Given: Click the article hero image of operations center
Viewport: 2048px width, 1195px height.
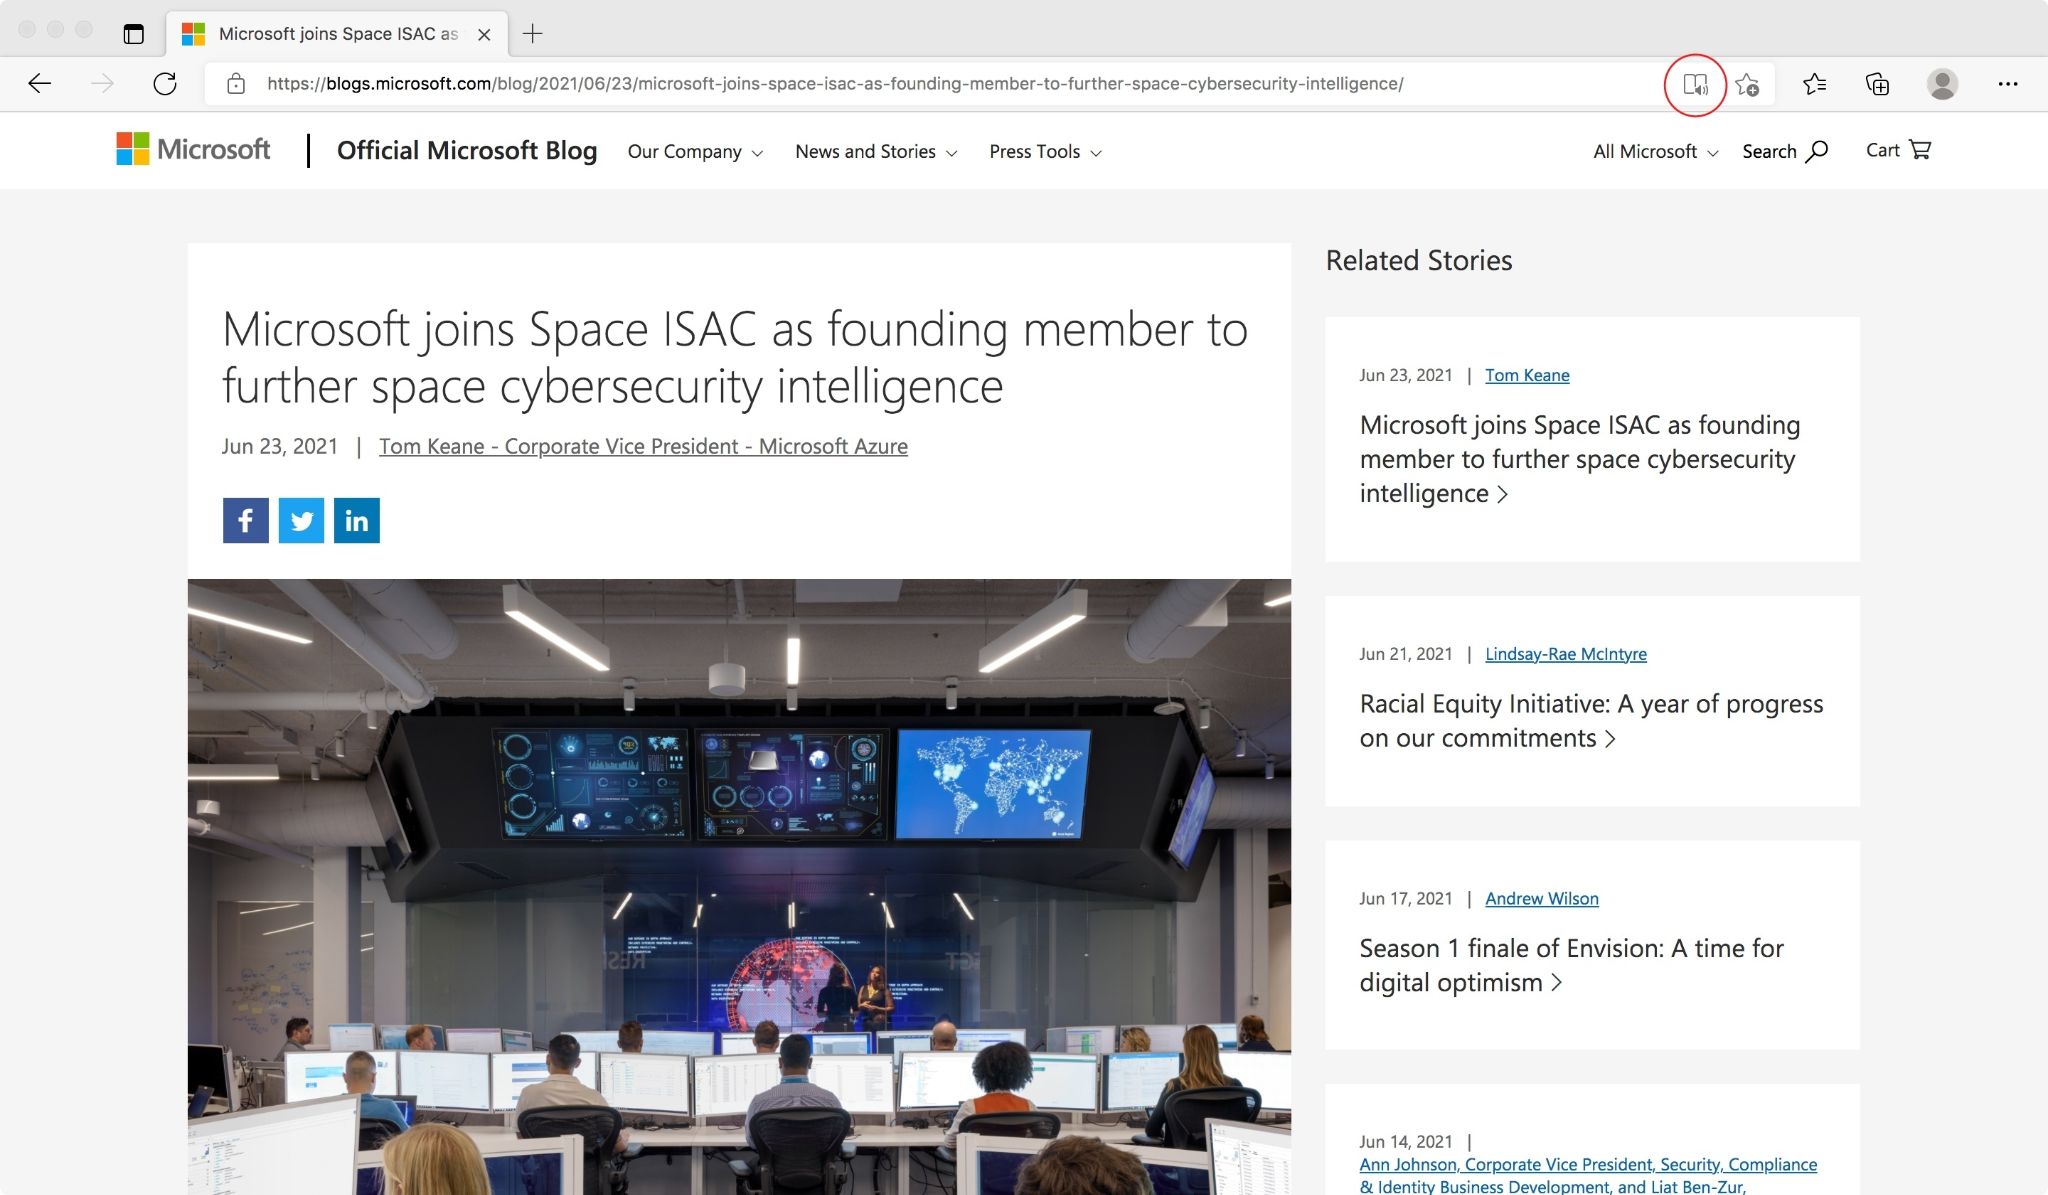Looking at the screenshot, I should click(739, 887).
